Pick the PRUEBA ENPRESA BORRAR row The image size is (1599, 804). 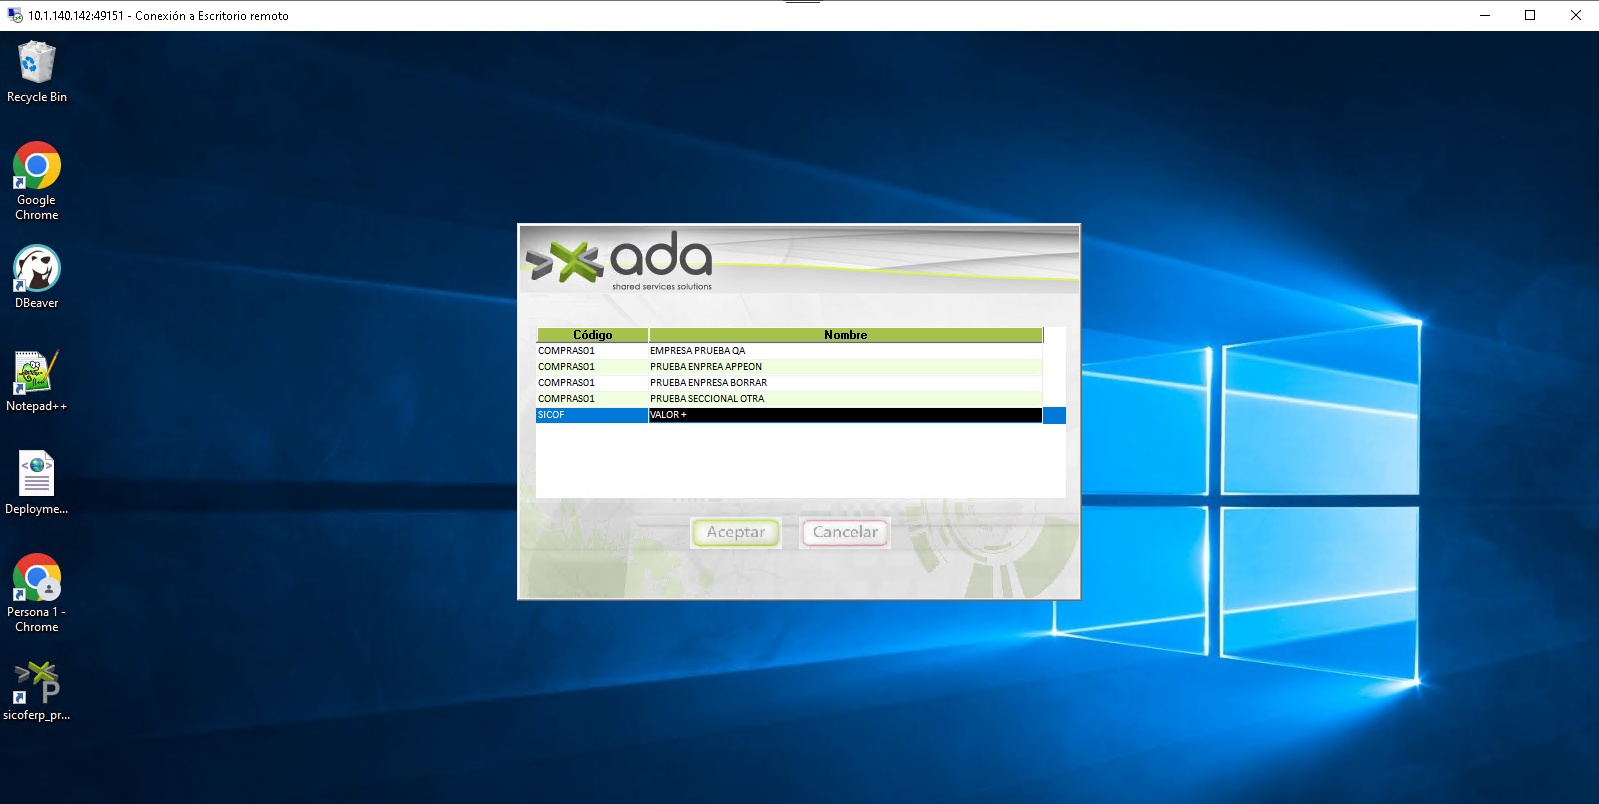coord(708,383)
